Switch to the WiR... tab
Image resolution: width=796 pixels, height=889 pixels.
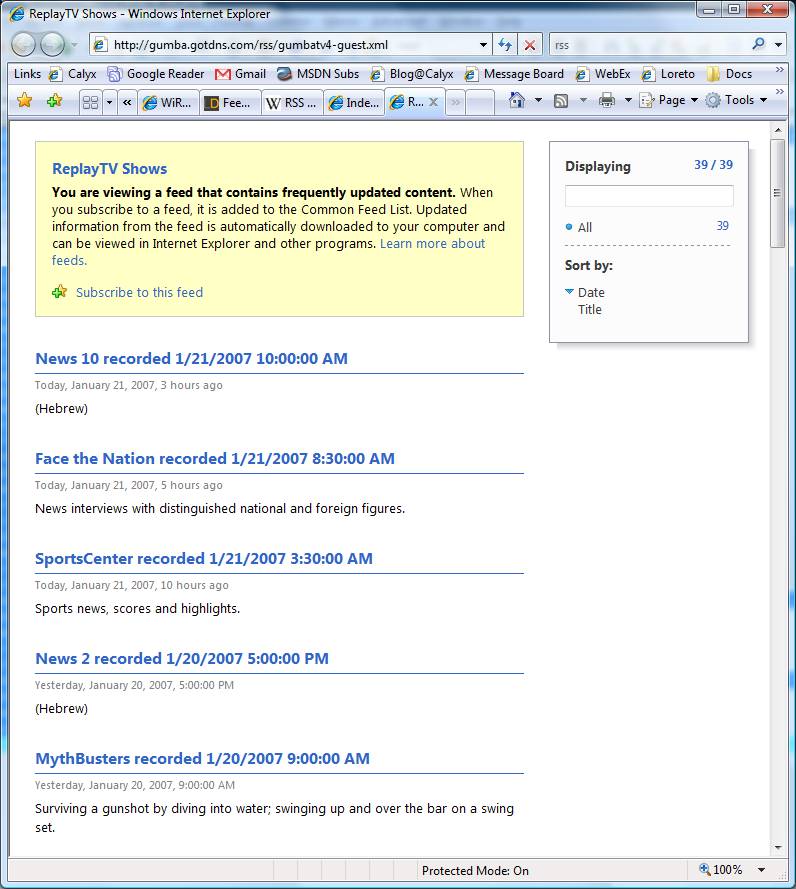168,103
